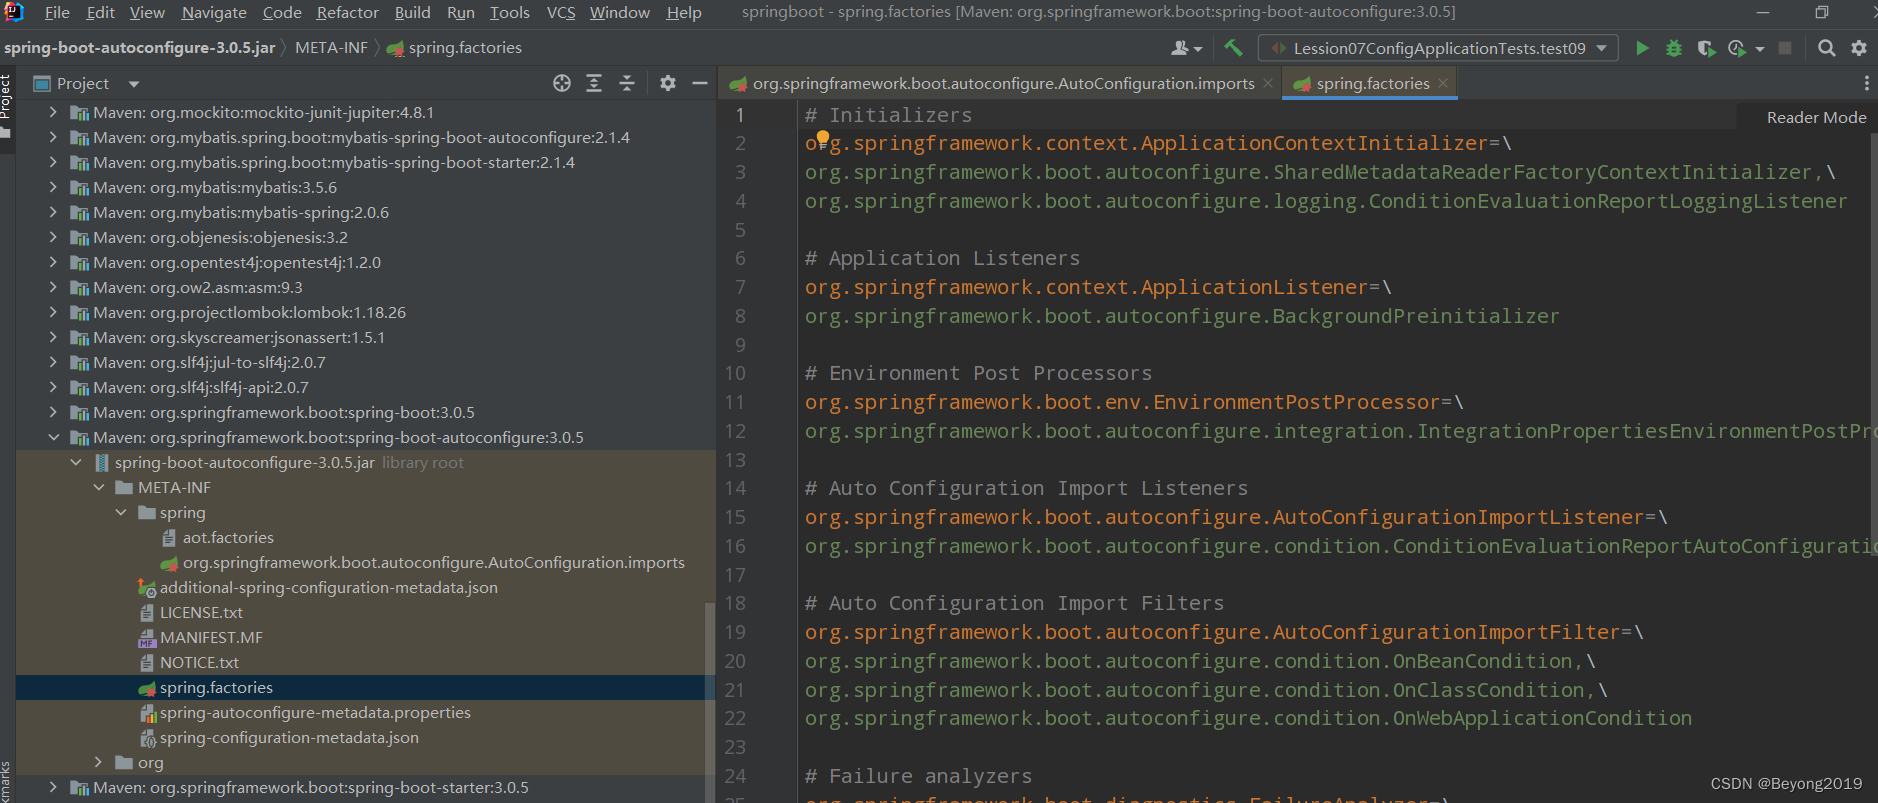Open the Navigate menu
The width and height of the screenshot is (1878, 803).
[x=214, y=12]
